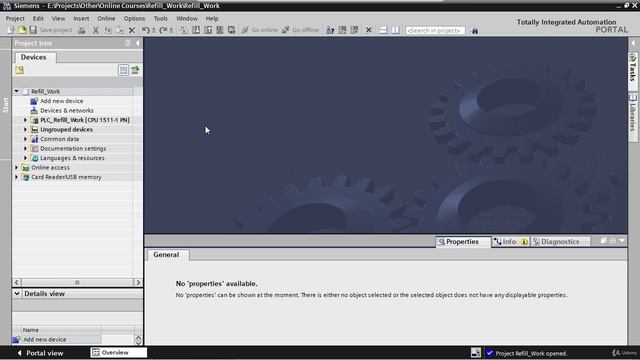640x360 pixels.
Task: Open the Undo history dropdown arrow
Action: coord(154,30)
